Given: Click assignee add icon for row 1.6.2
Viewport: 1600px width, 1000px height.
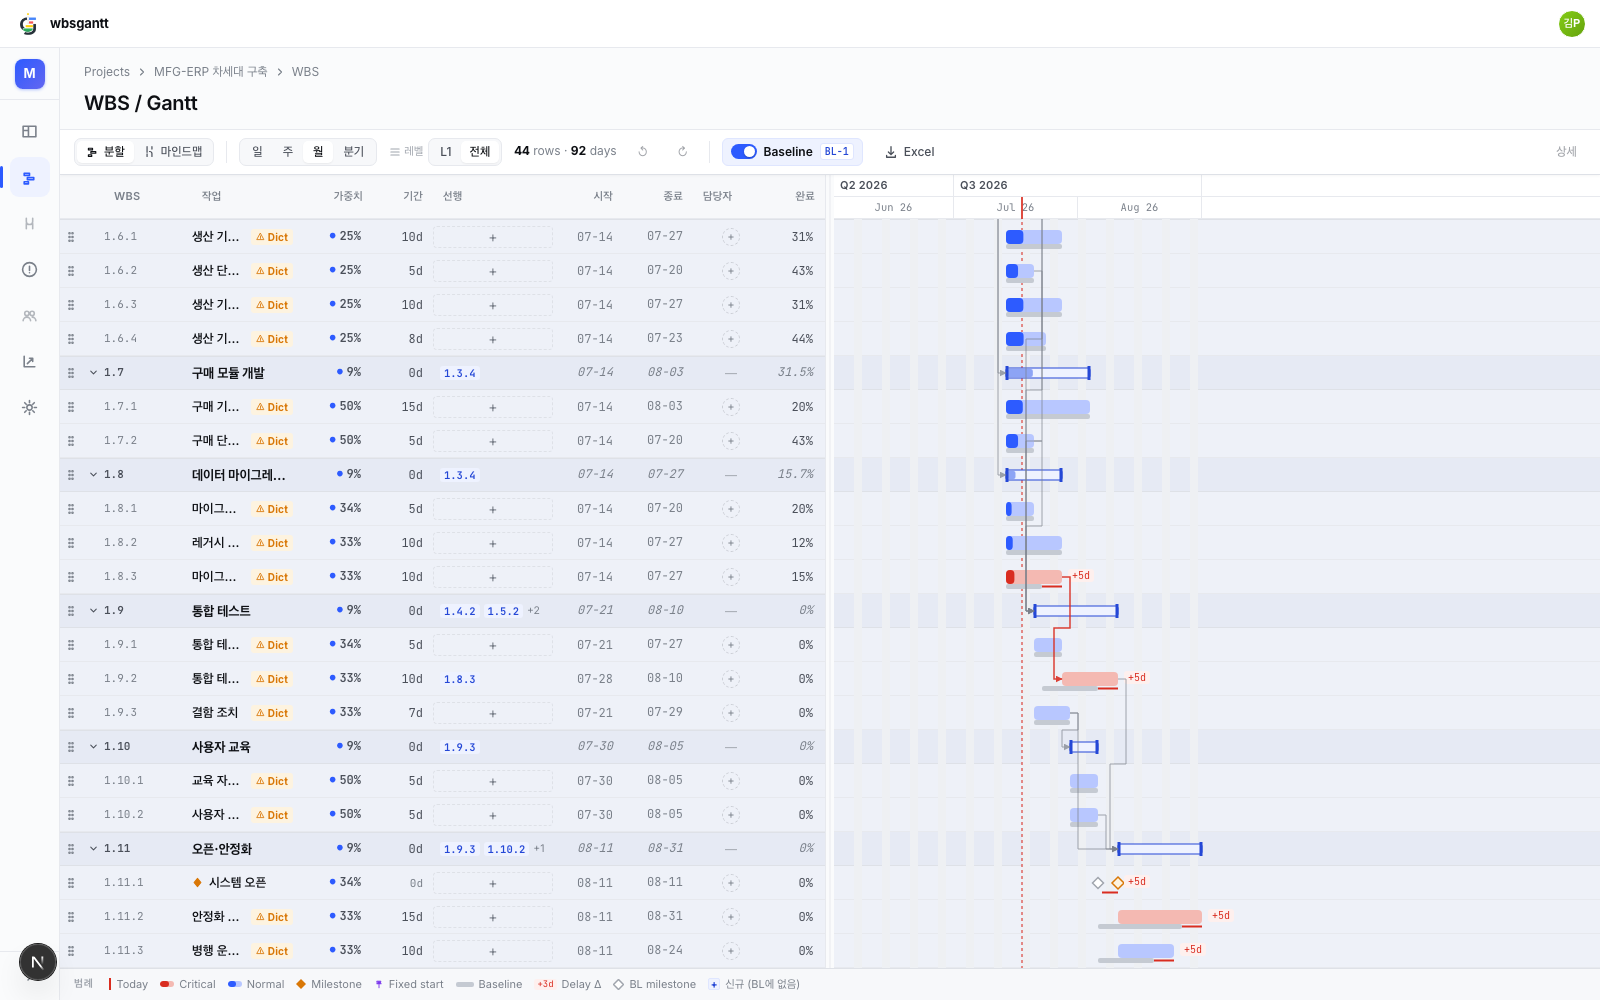Looking at the screenshot, I should (x=731, y=271).
